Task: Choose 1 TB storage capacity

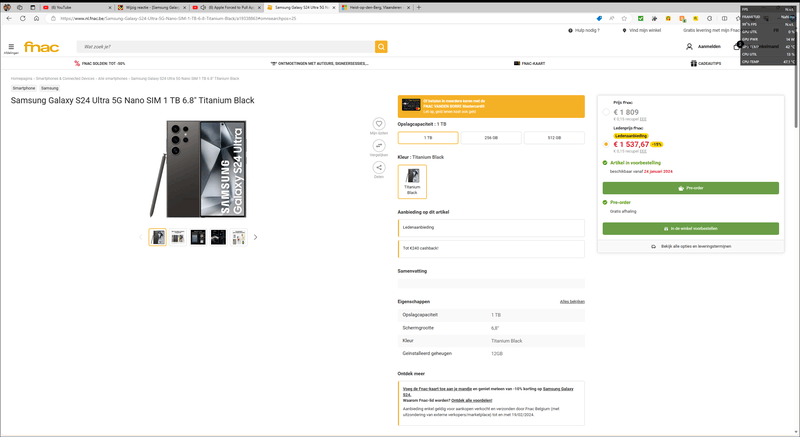Action: click(428, 138)
